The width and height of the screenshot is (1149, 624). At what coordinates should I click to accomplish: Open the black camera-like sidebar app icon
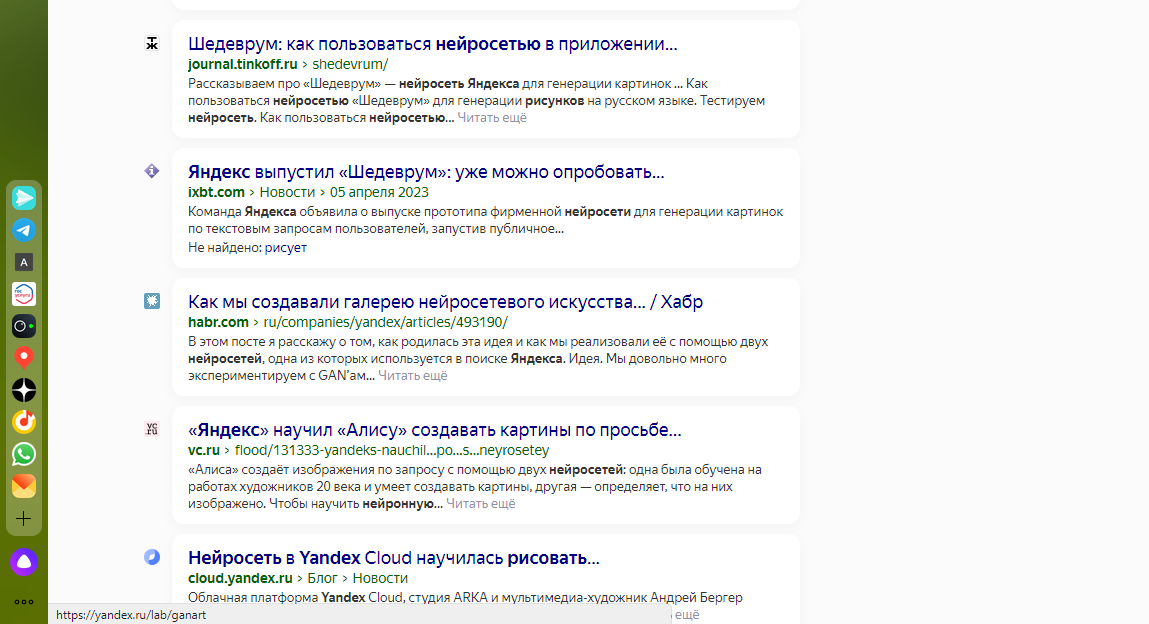pyautogui.click(x=23, y=326)
